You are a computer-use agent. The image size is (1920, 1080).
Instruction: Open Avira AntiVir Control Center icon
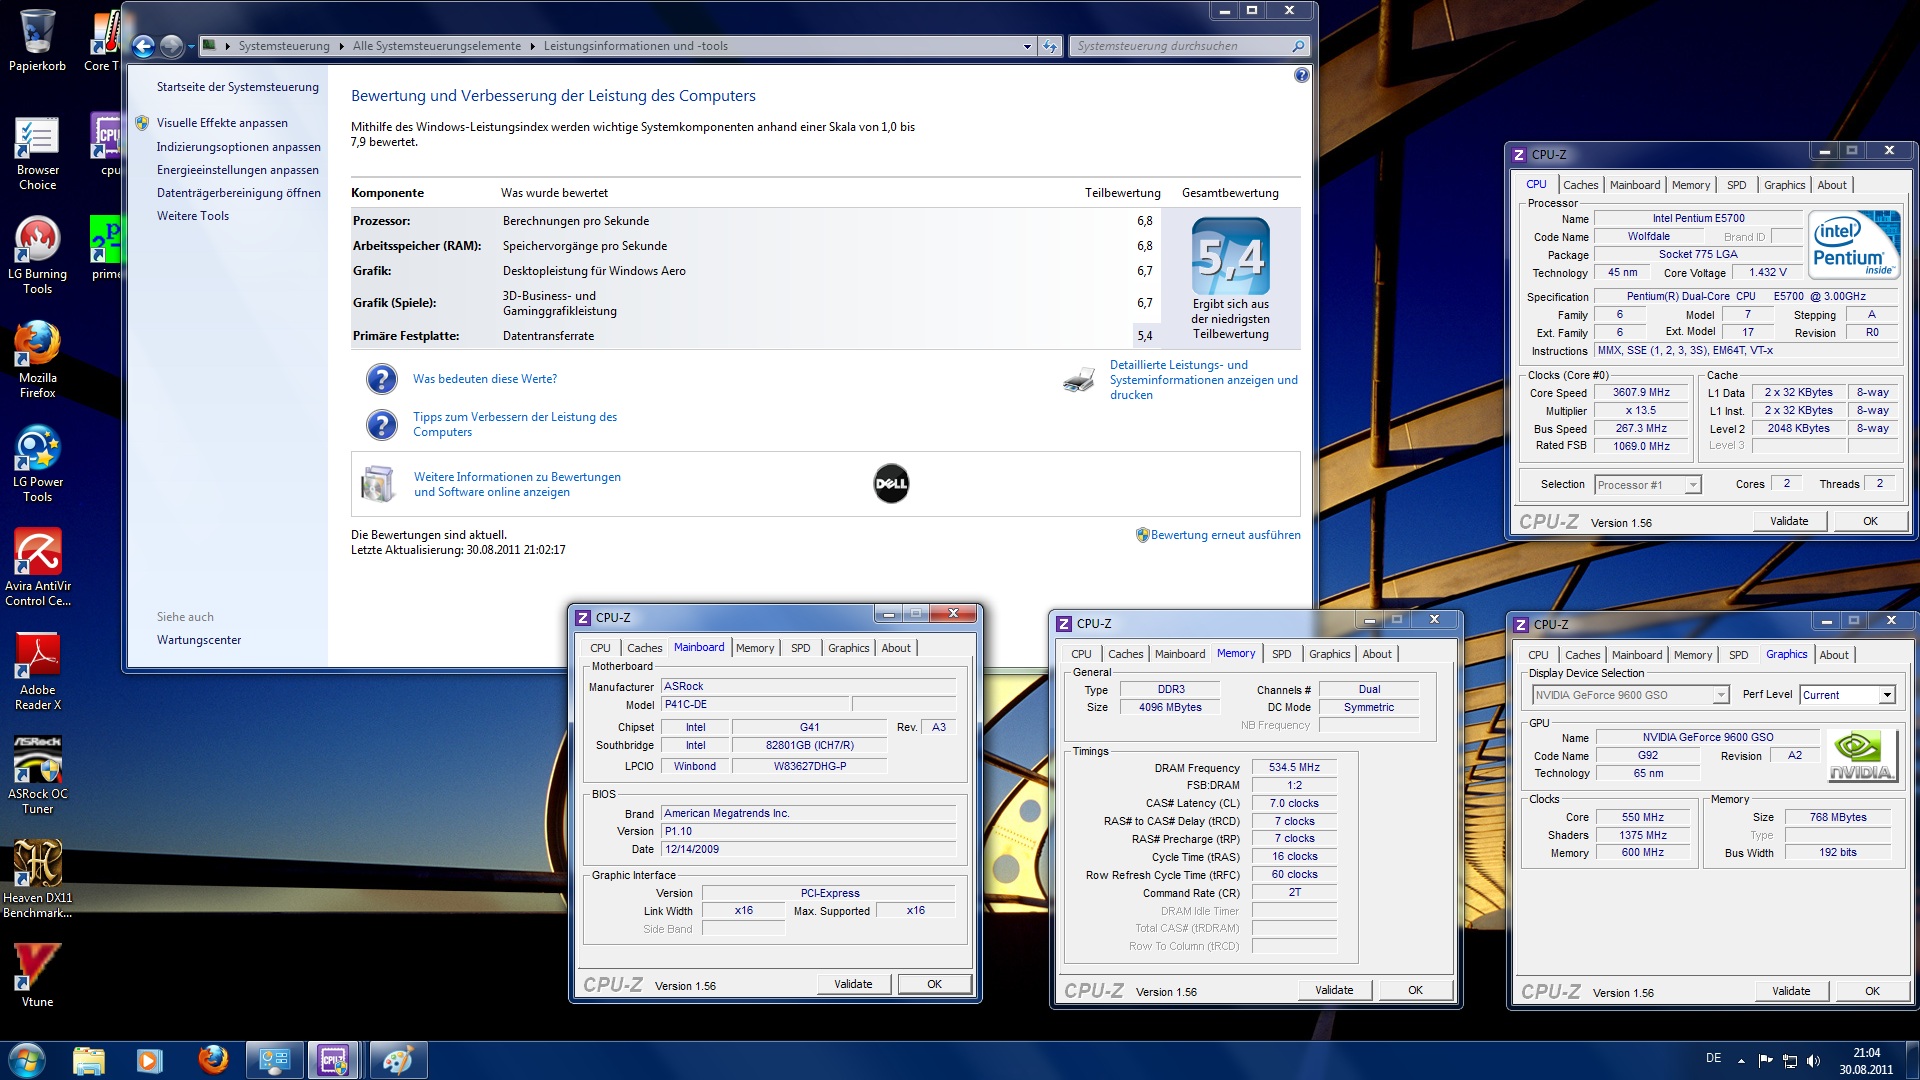point(37,568)
